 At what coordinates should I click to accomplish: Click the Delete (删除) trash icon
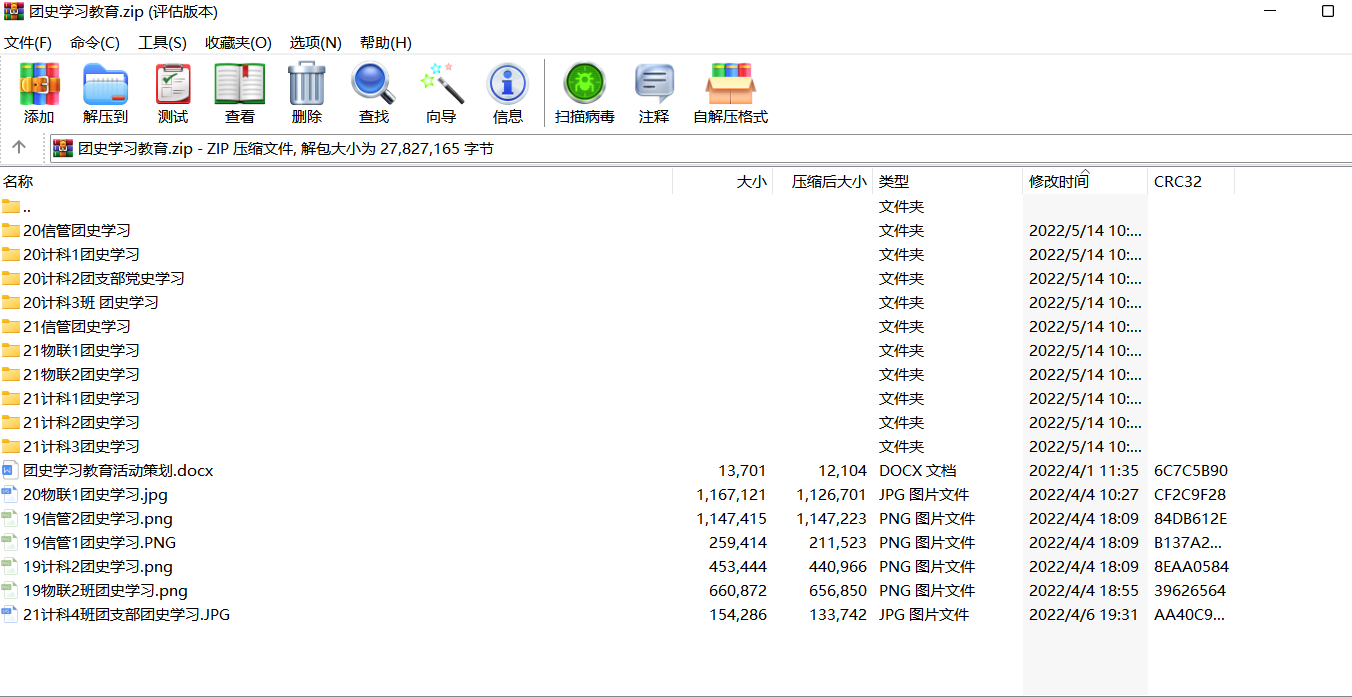tap(306, 93)
